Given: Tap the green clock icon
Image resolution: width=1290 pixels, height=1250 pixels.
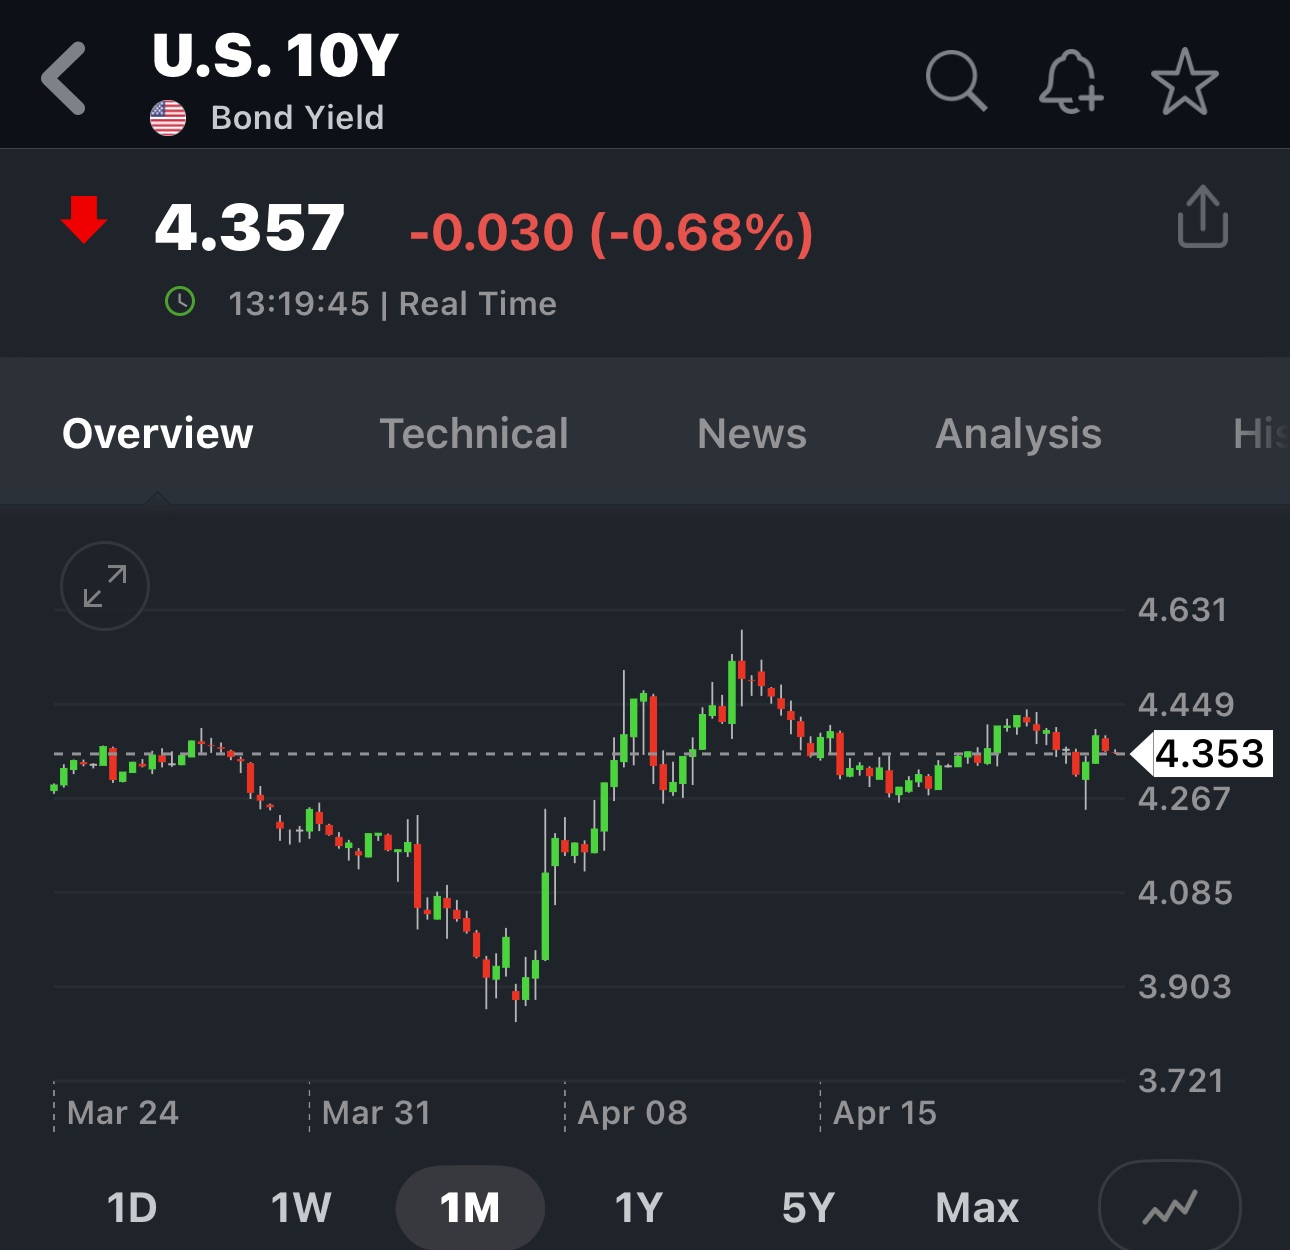Looking at the screenshot, I should [180, 301].
